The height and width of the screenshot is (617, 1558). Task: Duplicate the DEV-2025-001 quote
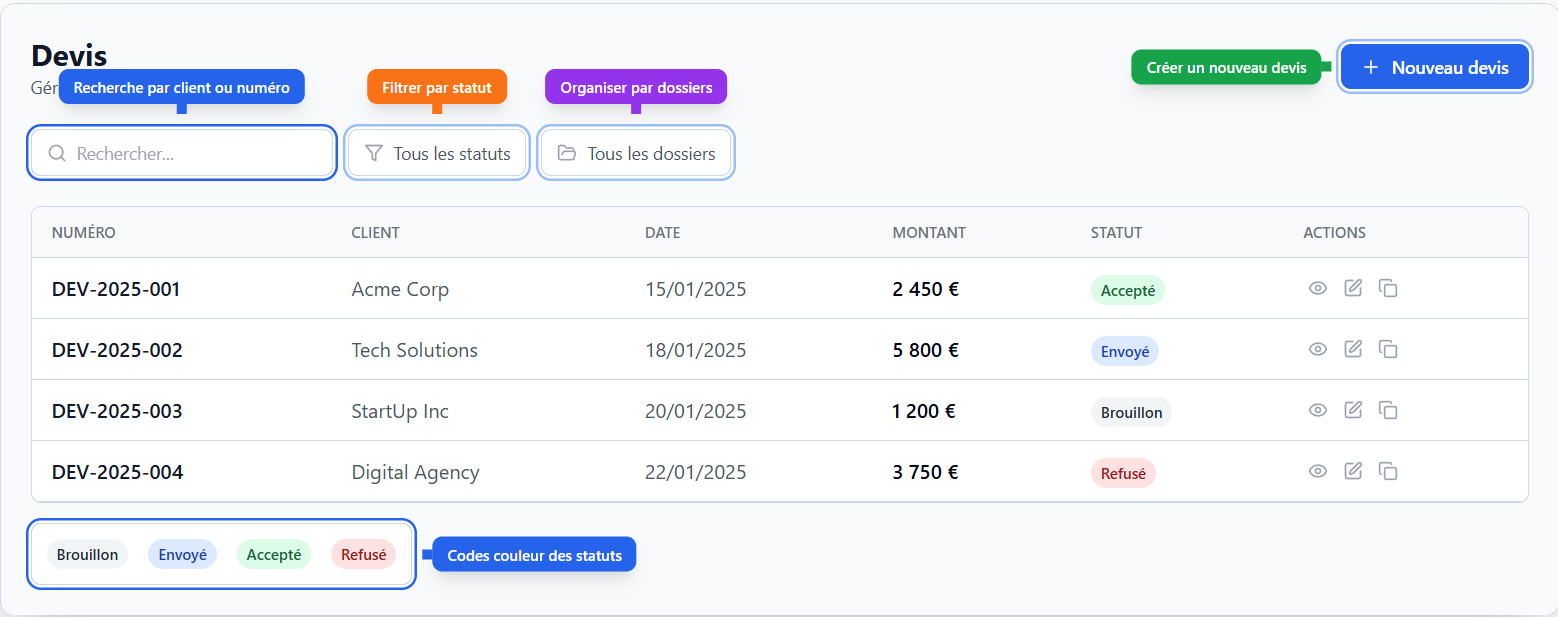(x=1388, y=288)
